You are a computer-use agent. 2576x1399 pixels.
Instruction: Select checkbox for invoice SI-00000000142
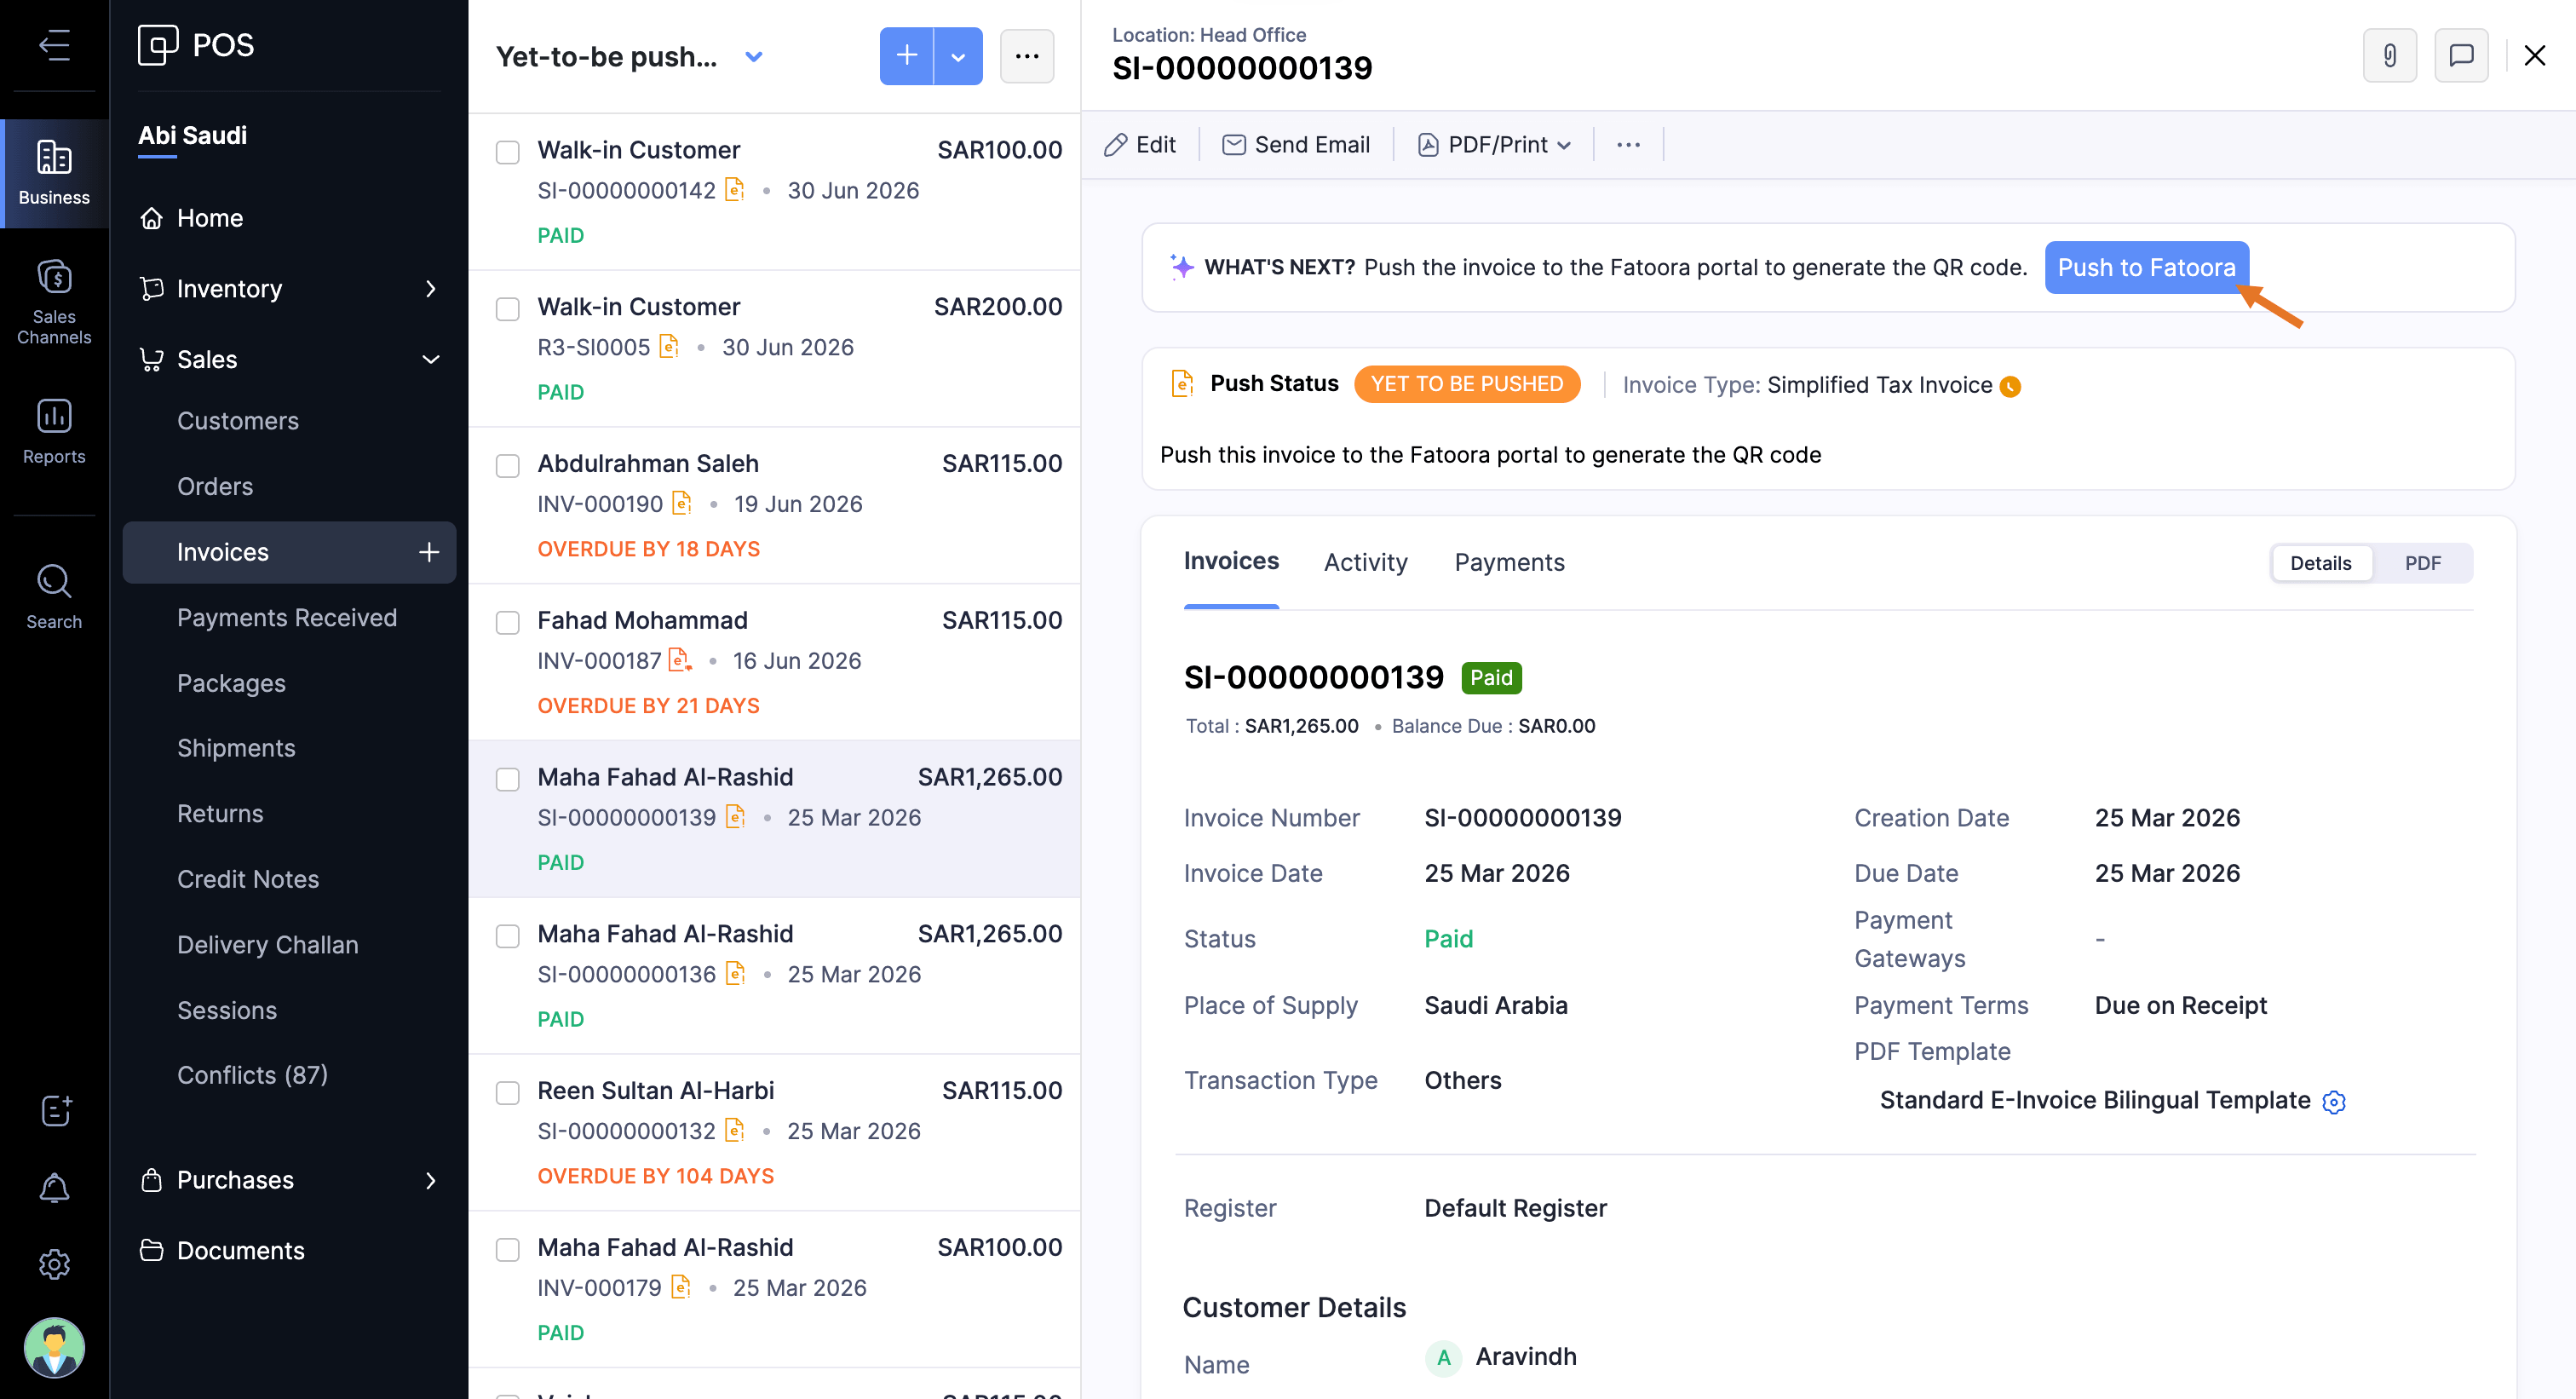tap(508, 152)
